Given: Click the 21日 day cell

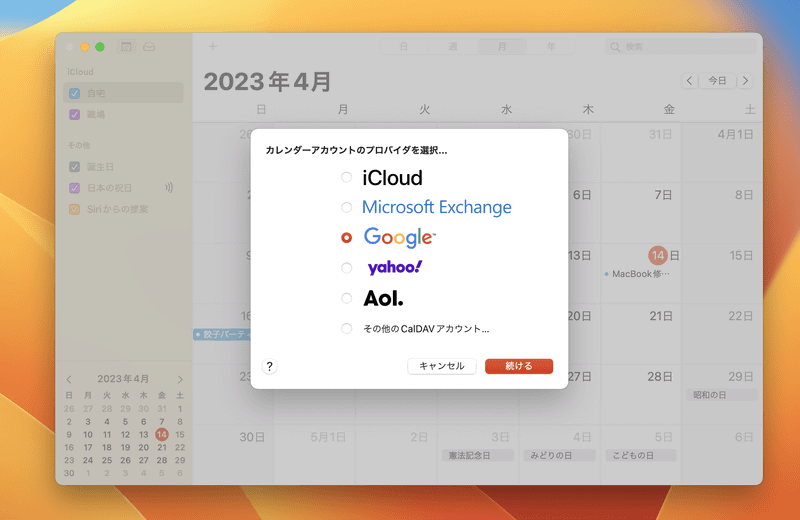Looking at the screenshot, I should [x=641, y=334].
